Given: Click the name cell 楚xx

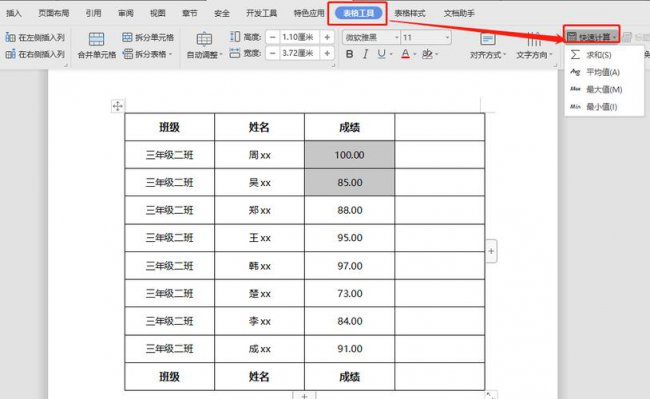Looking at the screenshot, I should [260, 293].
